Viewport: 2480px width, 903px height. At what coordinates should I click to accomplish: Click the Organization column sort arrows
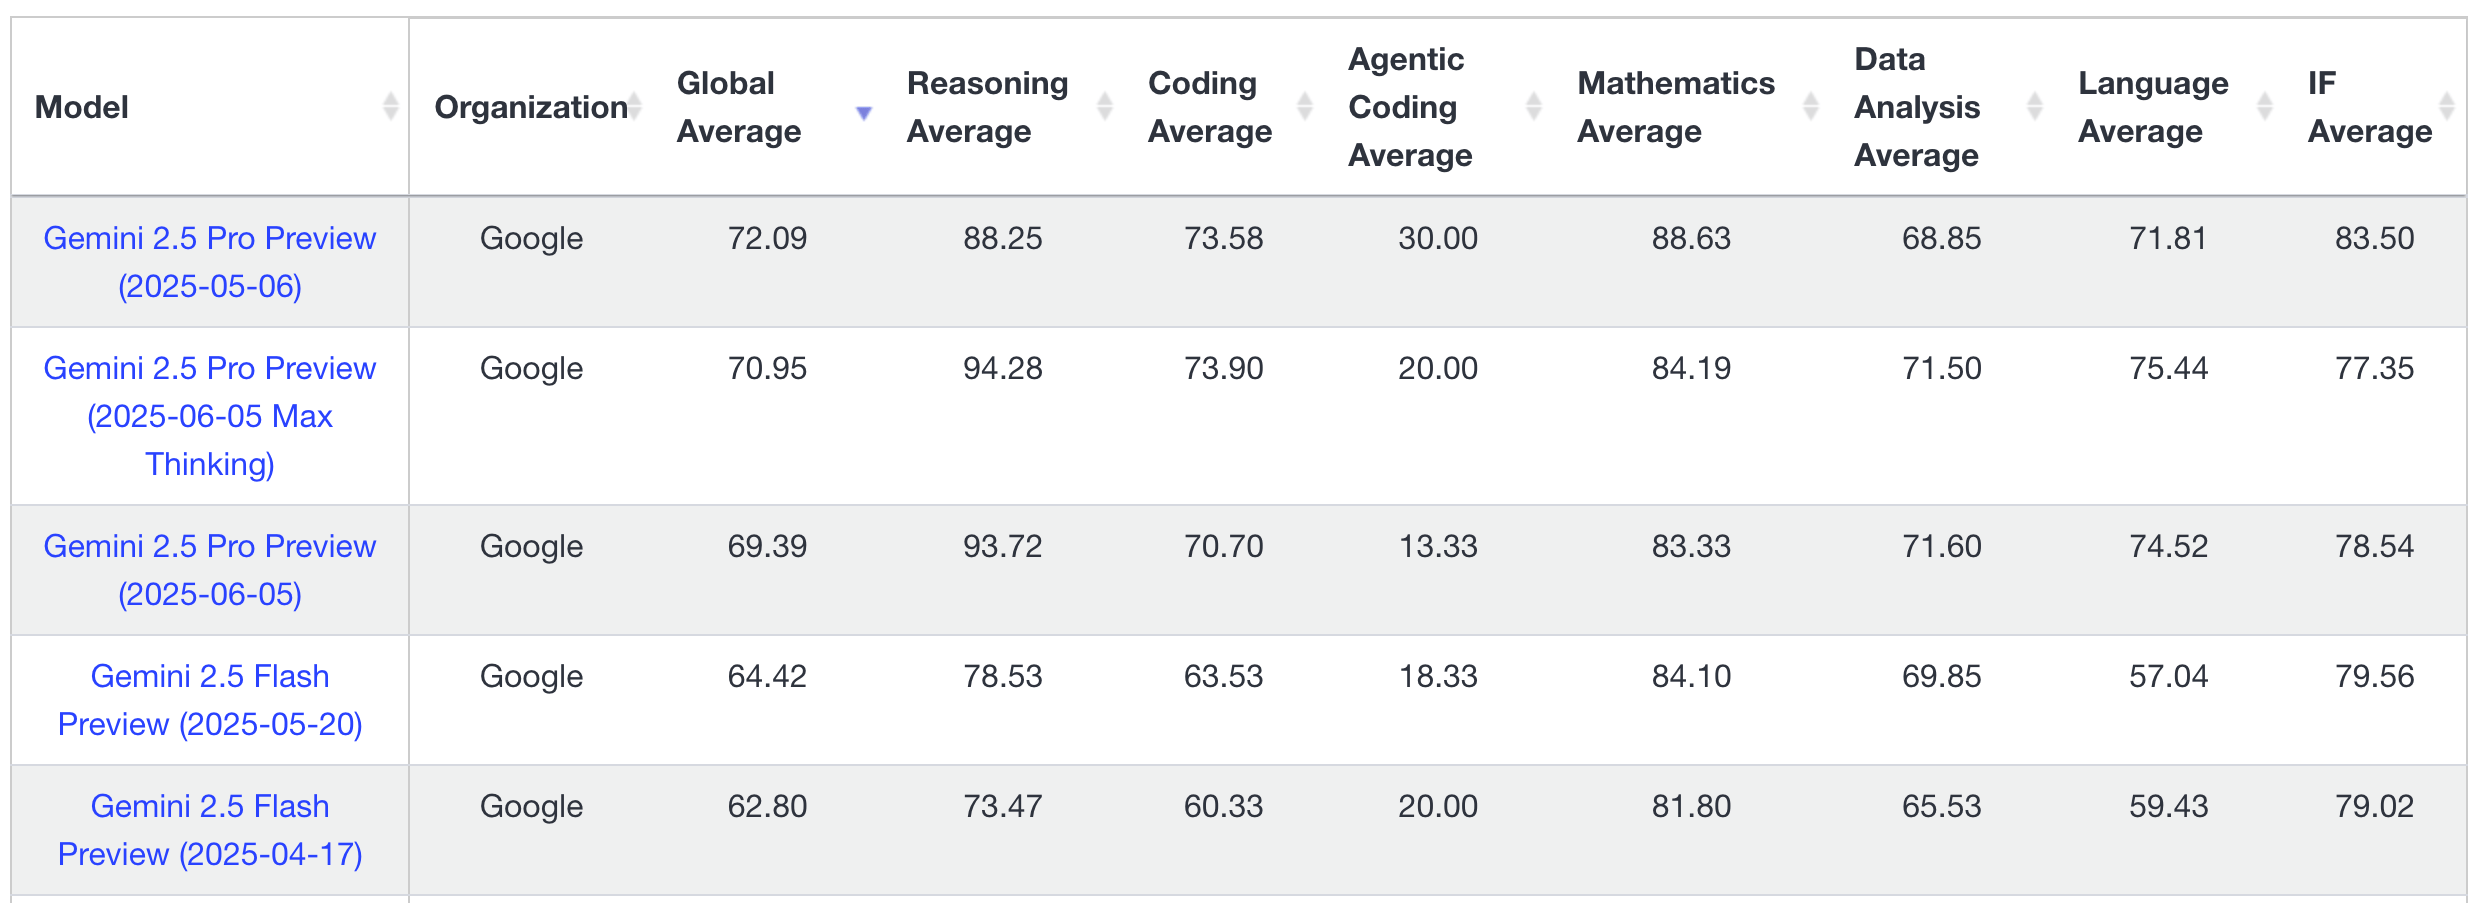(x=634, y=106)
